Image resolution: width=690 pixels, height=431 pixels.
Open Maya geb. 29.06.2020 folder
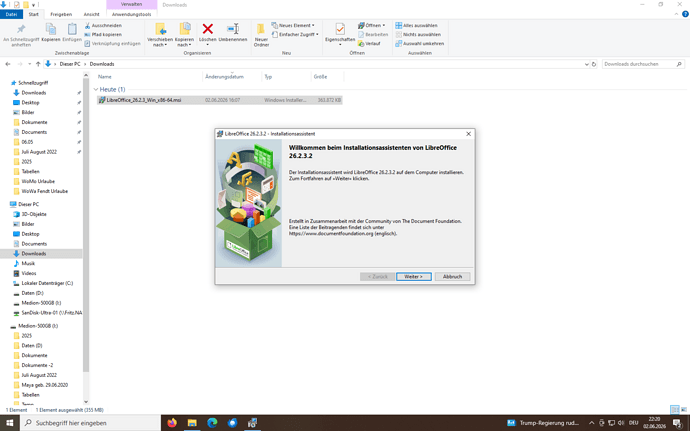tap(44, 385)
